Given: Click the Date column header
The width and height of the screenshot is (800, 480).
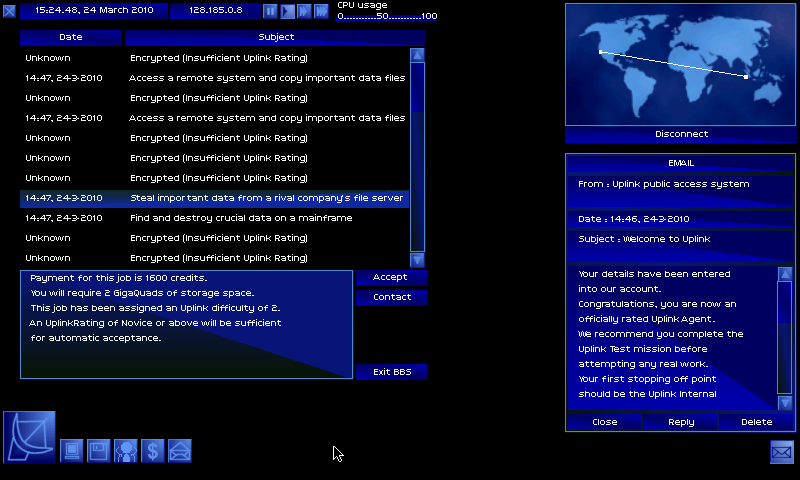Looking at the screenshot, I should pos(70,37).
